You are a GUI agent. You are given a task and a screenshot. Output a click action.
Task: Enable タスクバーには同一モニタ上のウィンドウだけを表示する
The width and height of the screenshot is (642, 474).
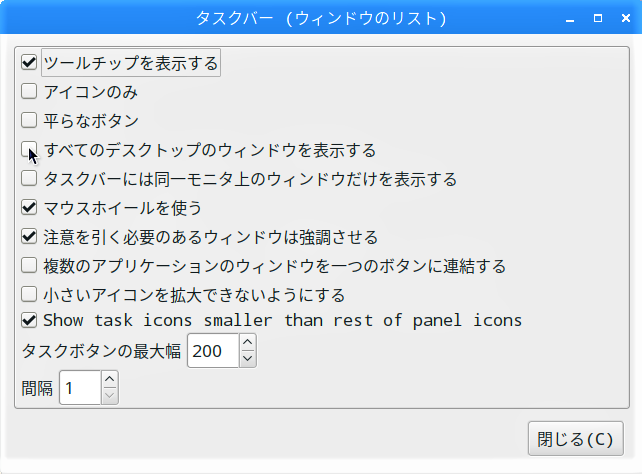pos(29,179)
